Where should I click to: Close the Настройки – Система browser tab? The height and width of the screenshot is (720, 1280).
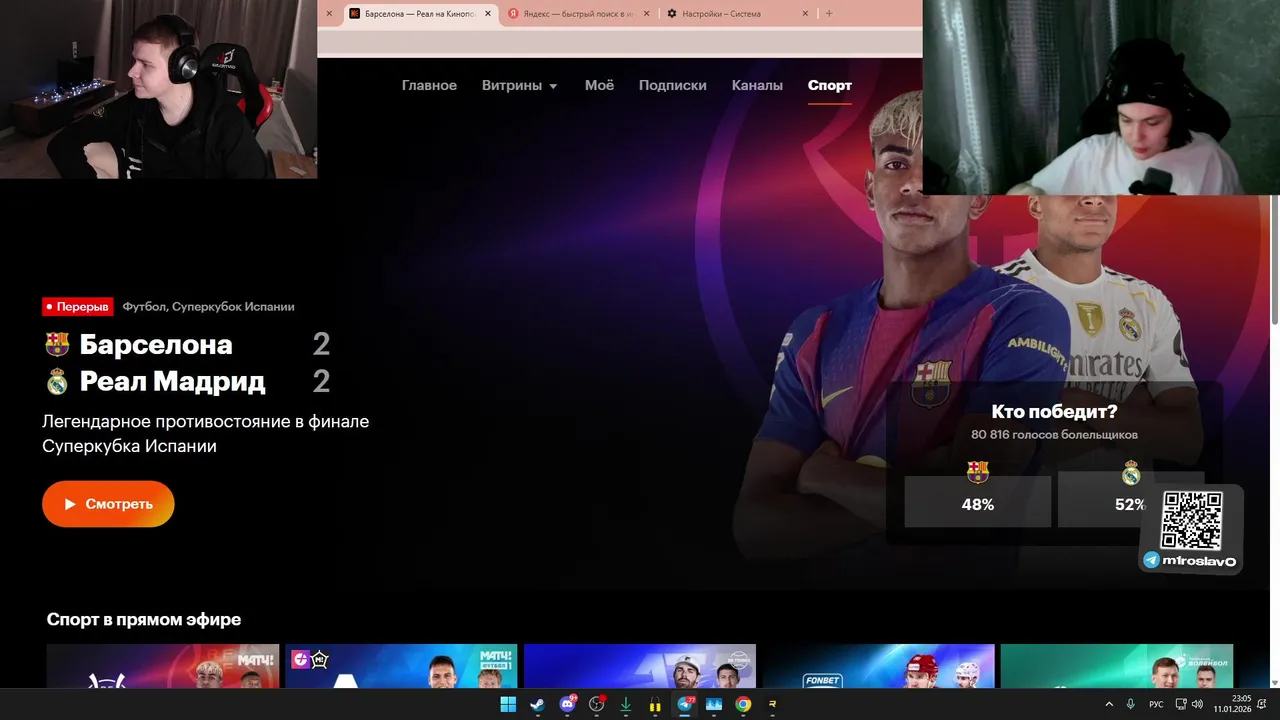click(x=805, y=14)
